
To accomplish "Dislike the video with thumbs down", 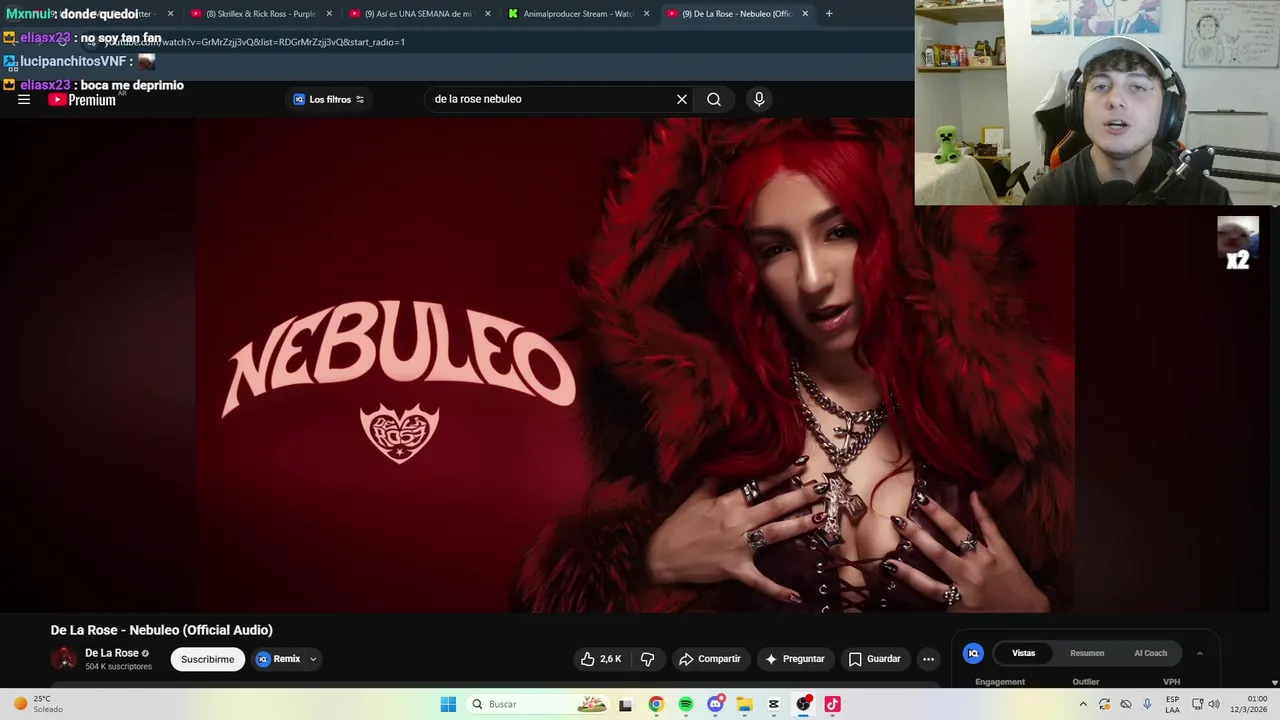I will tap(647, 659).
